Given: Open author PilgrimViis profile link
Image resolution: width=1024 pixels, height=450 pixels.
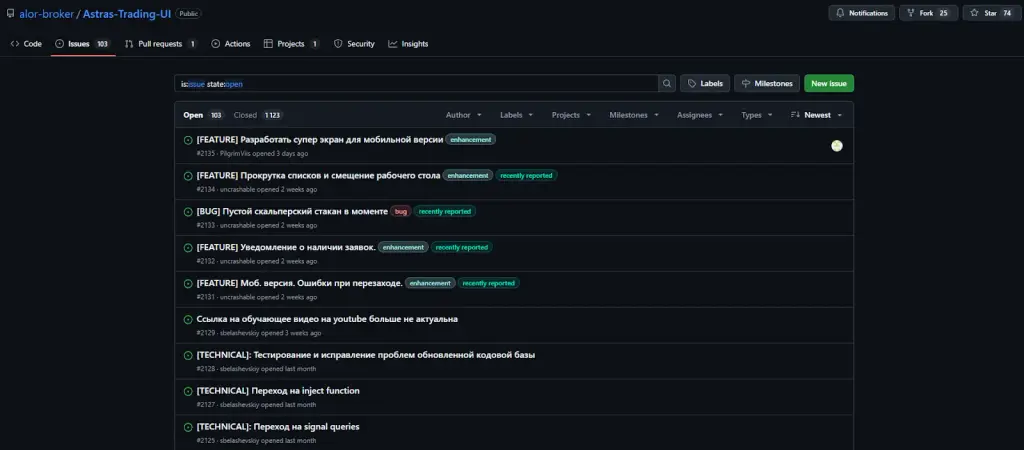Looking at the screenshot, I should [x=235, y=153].
